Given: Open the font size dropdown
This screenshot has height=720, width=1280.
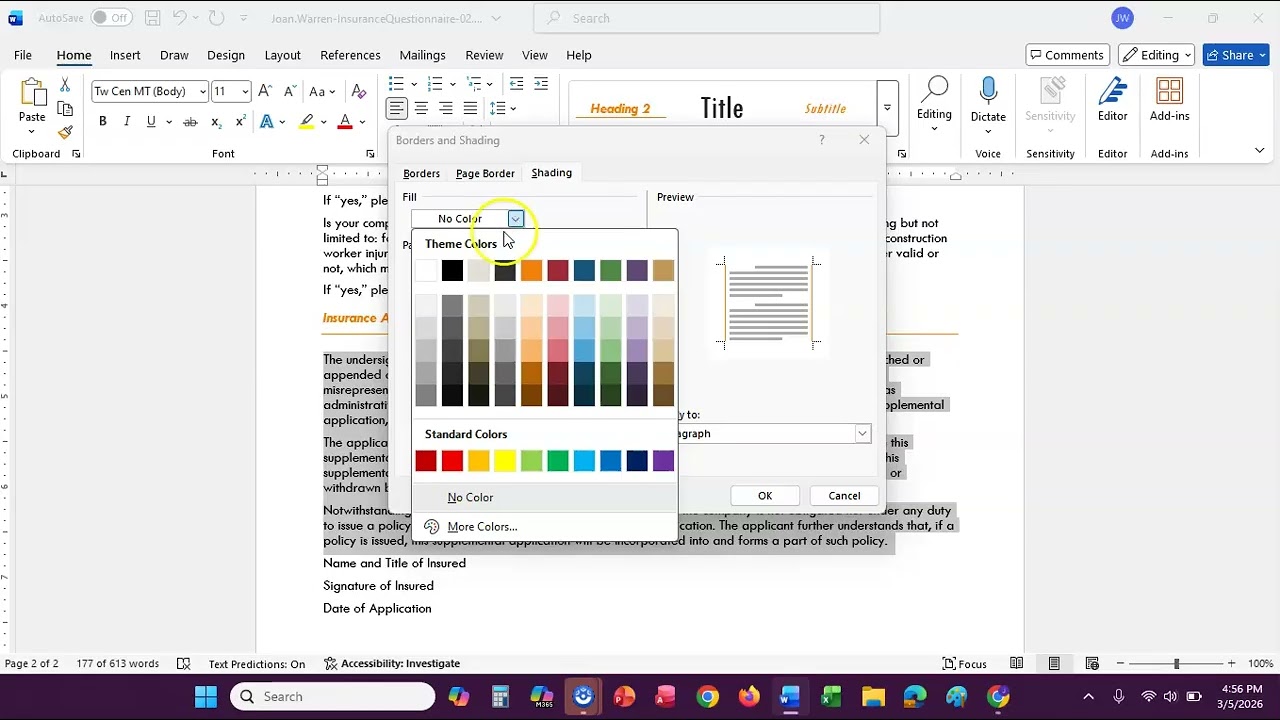Looking at the screenshot, I should (246, 92).
